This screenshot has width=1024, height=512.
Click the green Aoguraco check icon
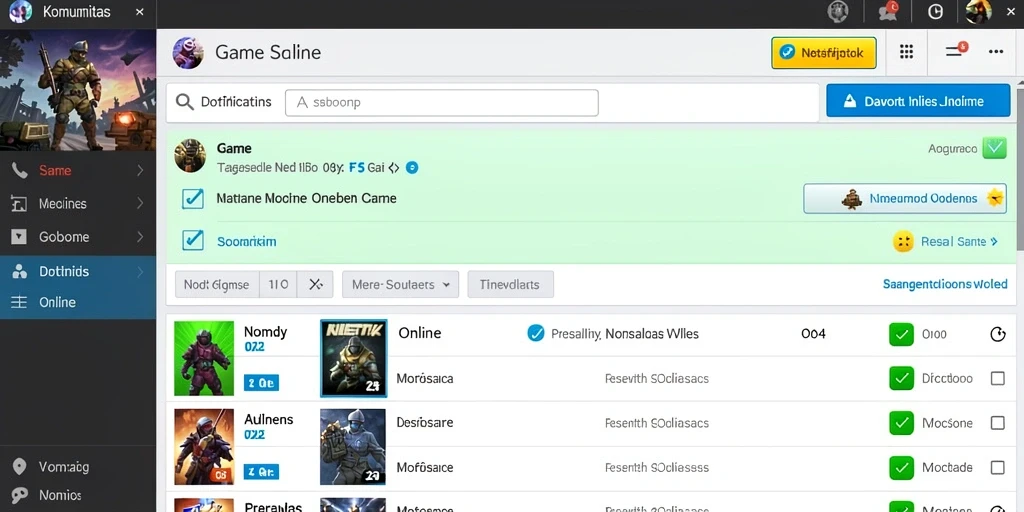pyautogui.click(x=994, y=148)
